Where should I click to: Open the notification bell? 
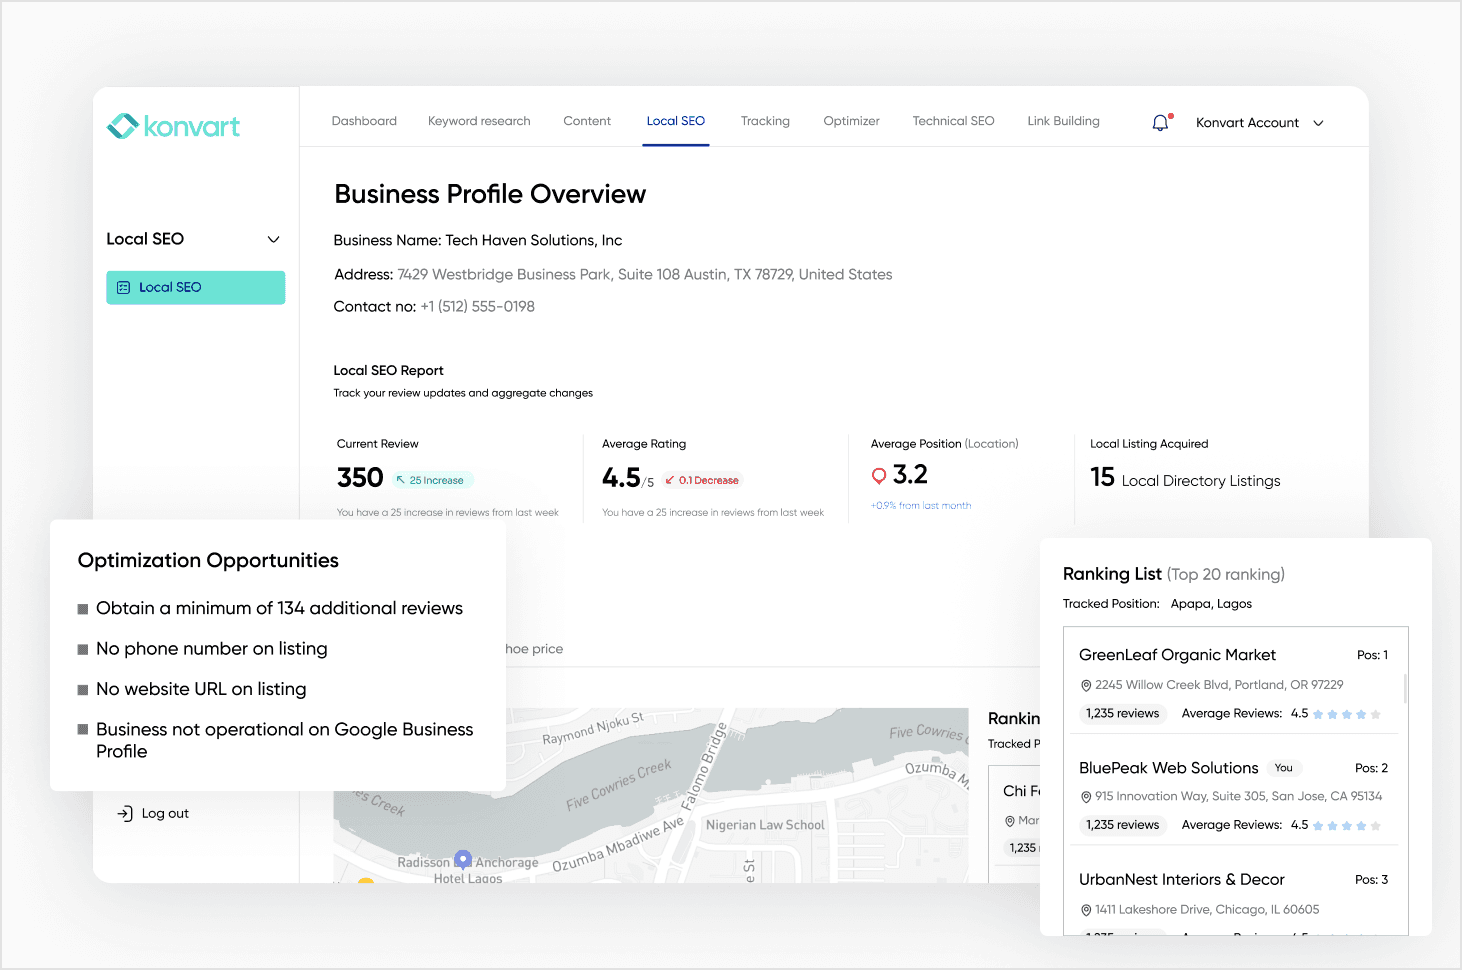click(x=1160, y=122)
